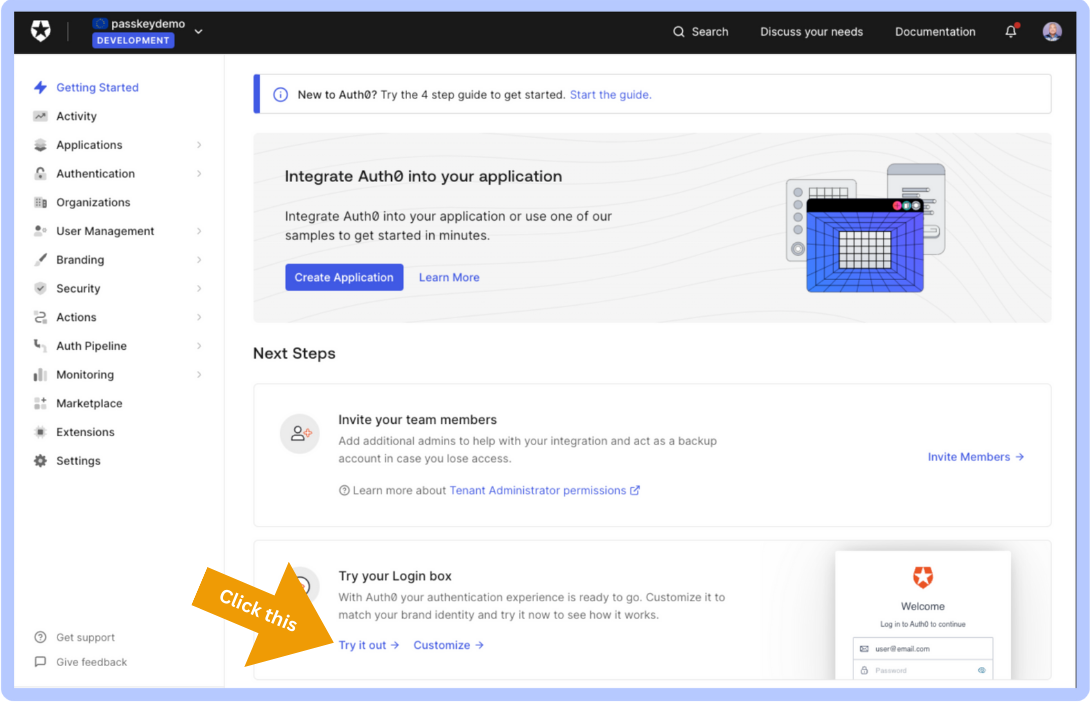Open the Documentation link
This screenshot has width=1090, height=703.
pyautogui.click(x=934, y=32)
